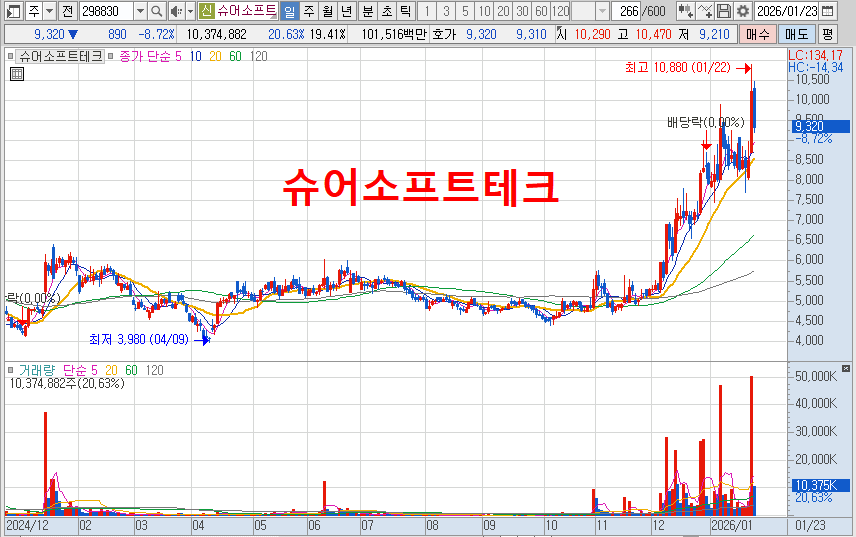The width and height of the screenshot is (856, 537).
Task: Switch to the 분 minute chart
Action: coord(368,11)
